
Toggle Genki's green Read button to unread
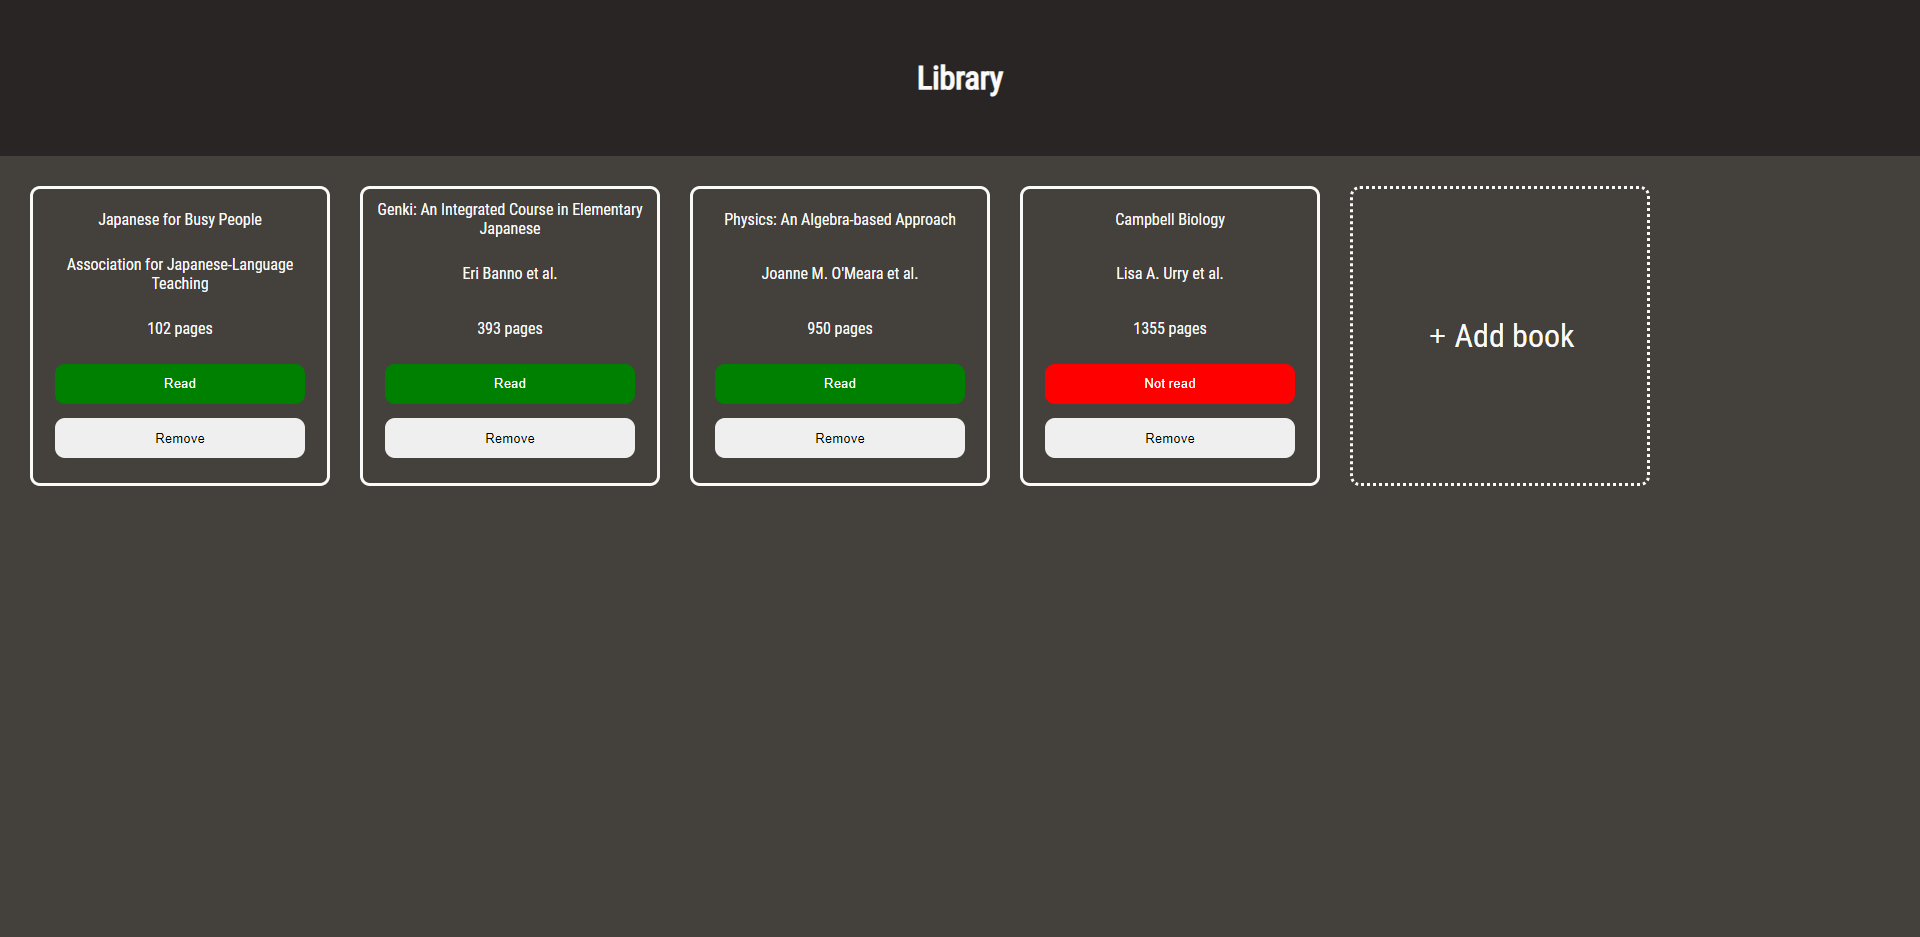click(509, 383)
